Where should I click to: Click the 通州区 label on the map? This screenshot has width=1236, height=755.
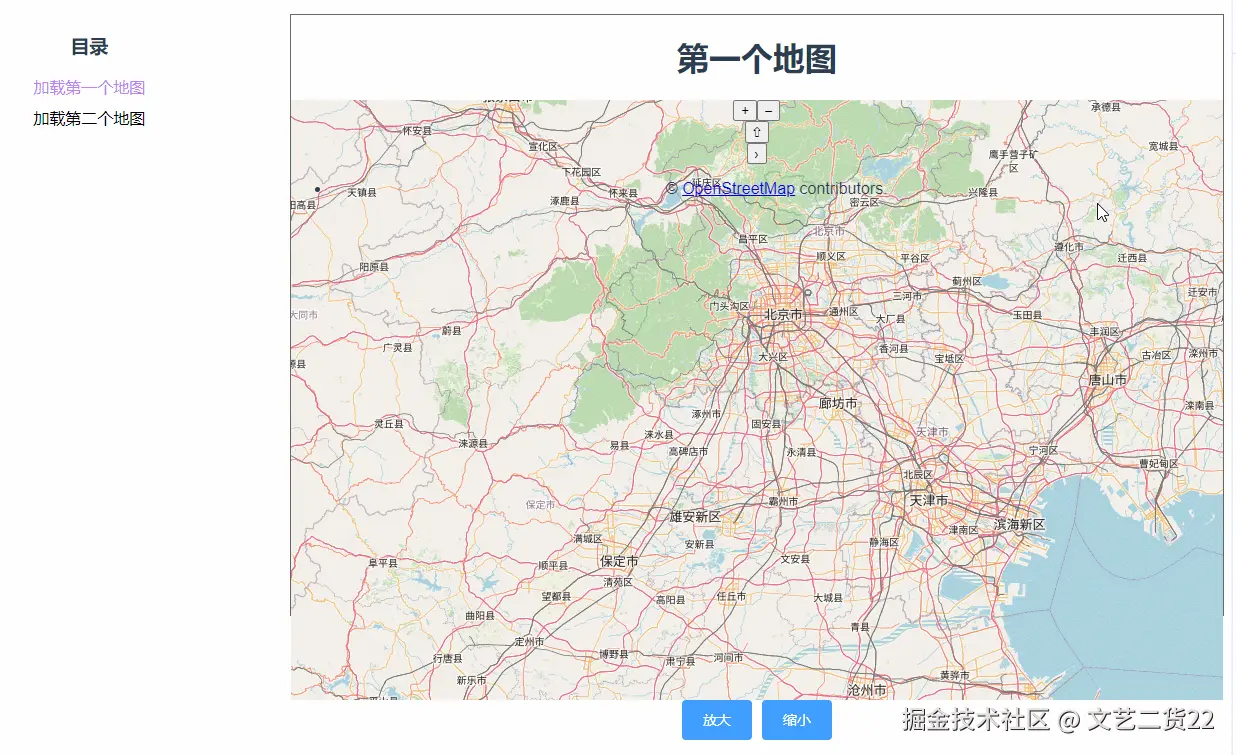click(845, 312)
